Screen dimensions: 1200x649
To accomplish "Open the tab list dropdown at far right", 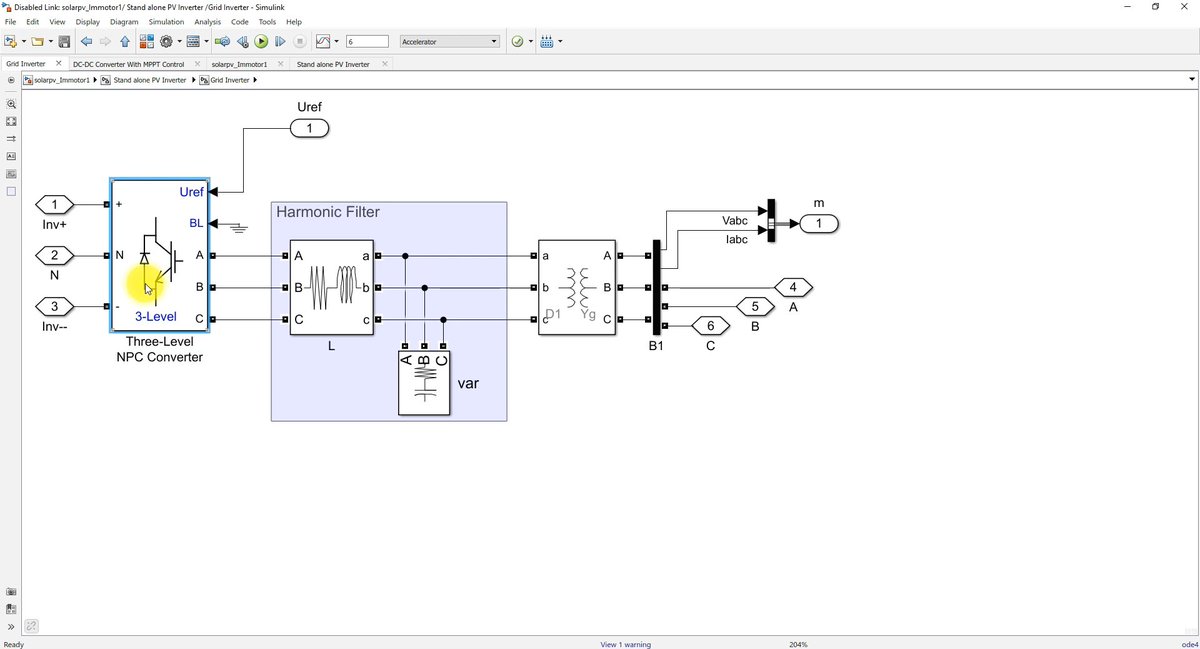I will (x=1191, y=80).
